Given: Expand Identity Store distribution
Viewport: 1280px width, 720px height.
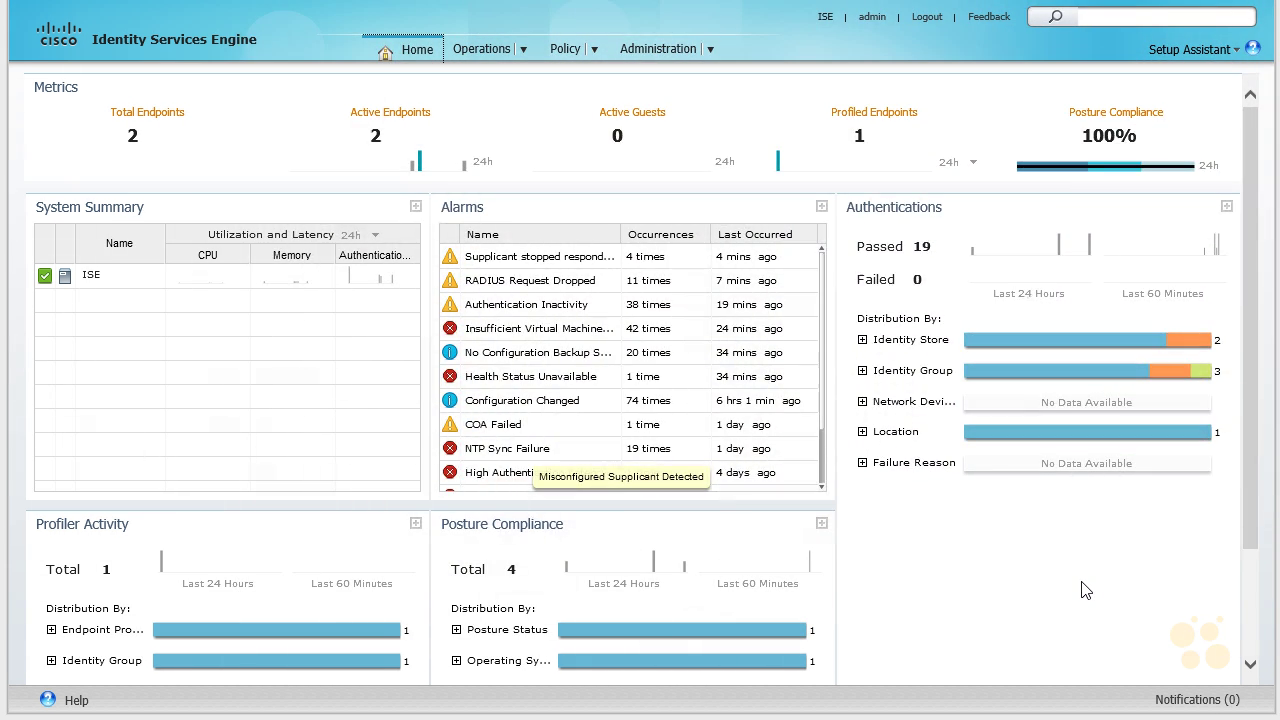Looking at the screenshot, I should coord(863,340).
